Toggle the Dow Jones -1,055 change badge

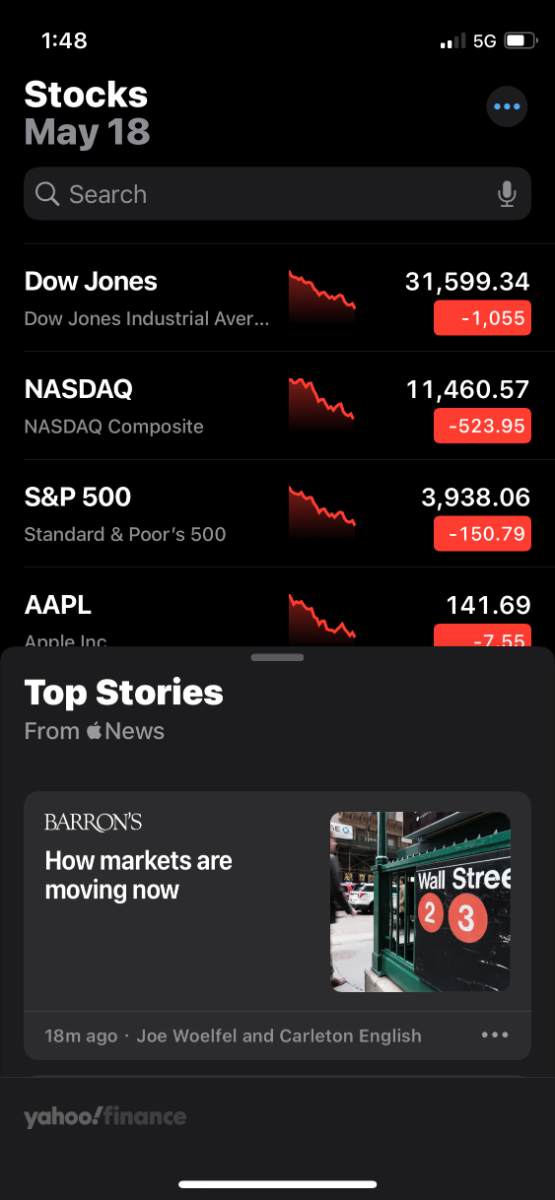click(482, 318)
